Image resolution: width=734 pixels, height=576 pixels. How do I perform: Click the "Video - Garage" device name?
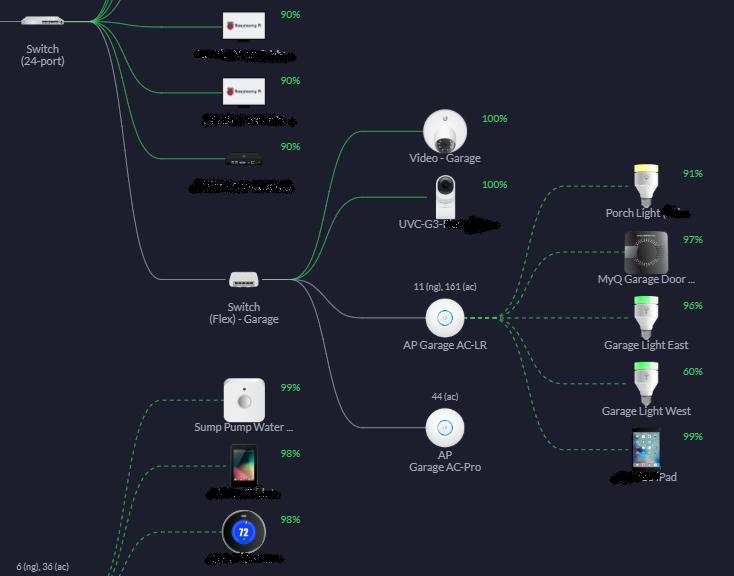pyautogui.click(x=445, y=158)
